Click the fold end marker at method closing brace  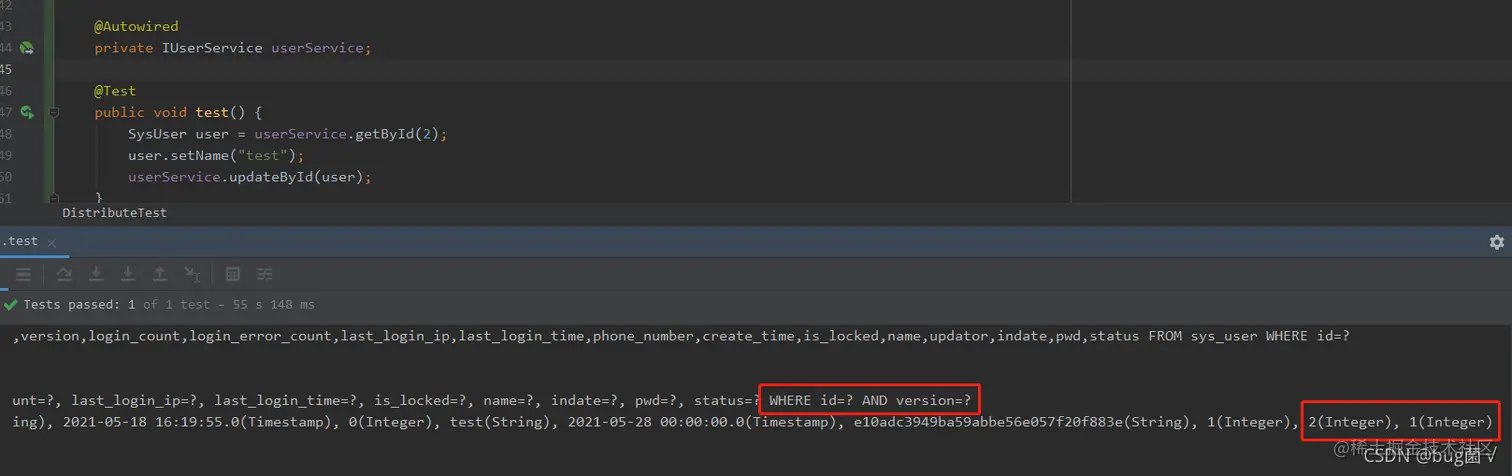(x=53, y=199)
